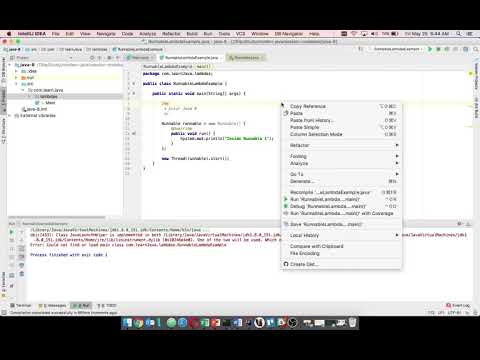Choose Recompile RunnableLambdaExample.java

tap(342, 192)
